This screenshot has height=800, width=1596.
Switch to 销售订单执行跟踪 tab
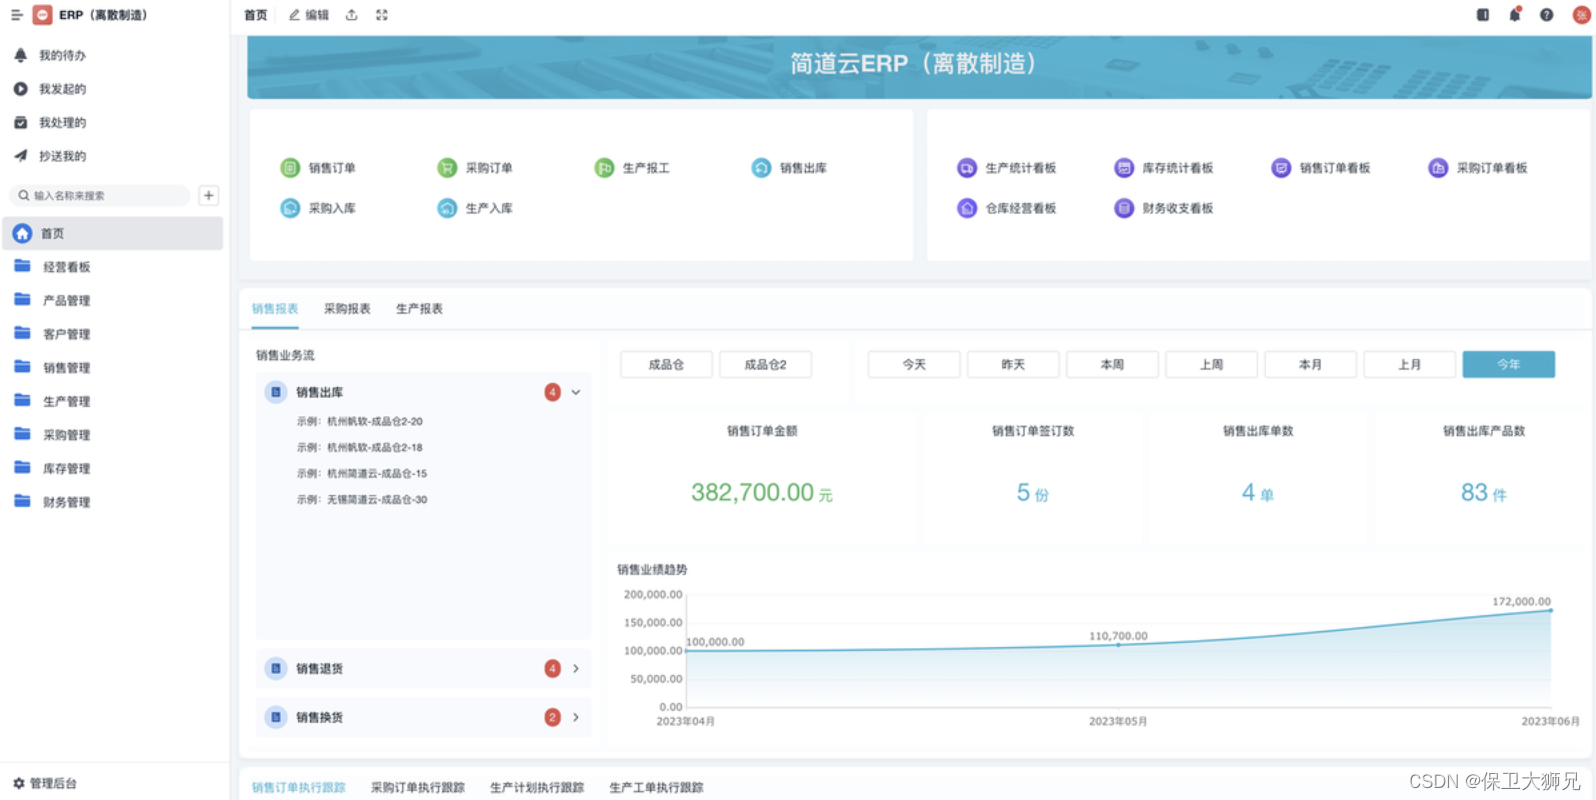click(299, 787)
